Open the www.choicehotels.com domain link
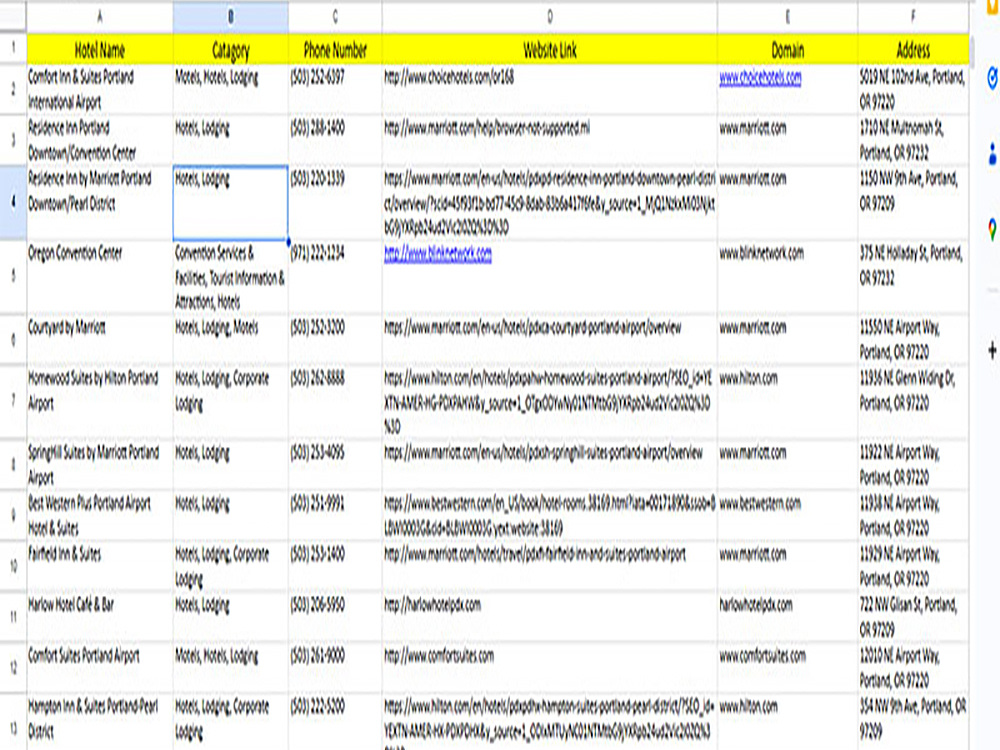This screenshot has width=1000, height=750. pyautogui.click(x=760, y=78)
